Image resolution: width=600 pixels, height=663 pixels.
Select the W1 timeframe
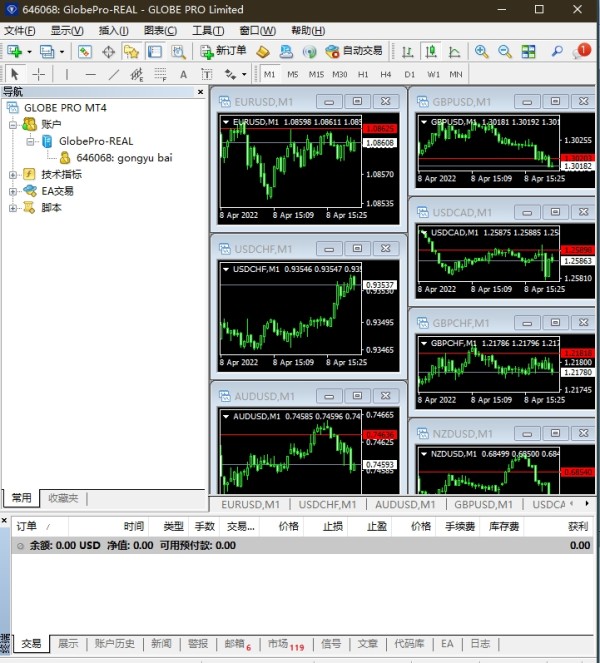click(433, 74)
